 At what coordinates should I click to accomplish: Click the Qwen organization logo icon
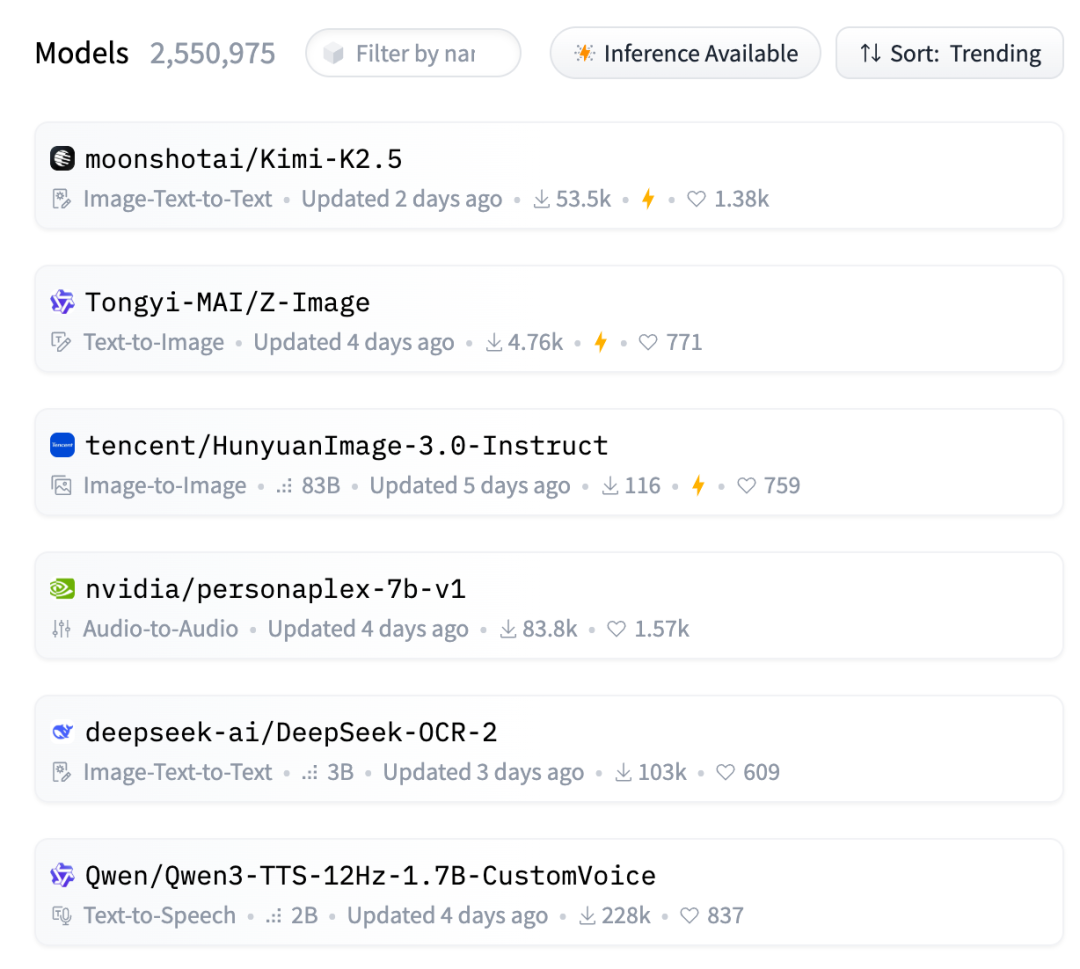62,876
